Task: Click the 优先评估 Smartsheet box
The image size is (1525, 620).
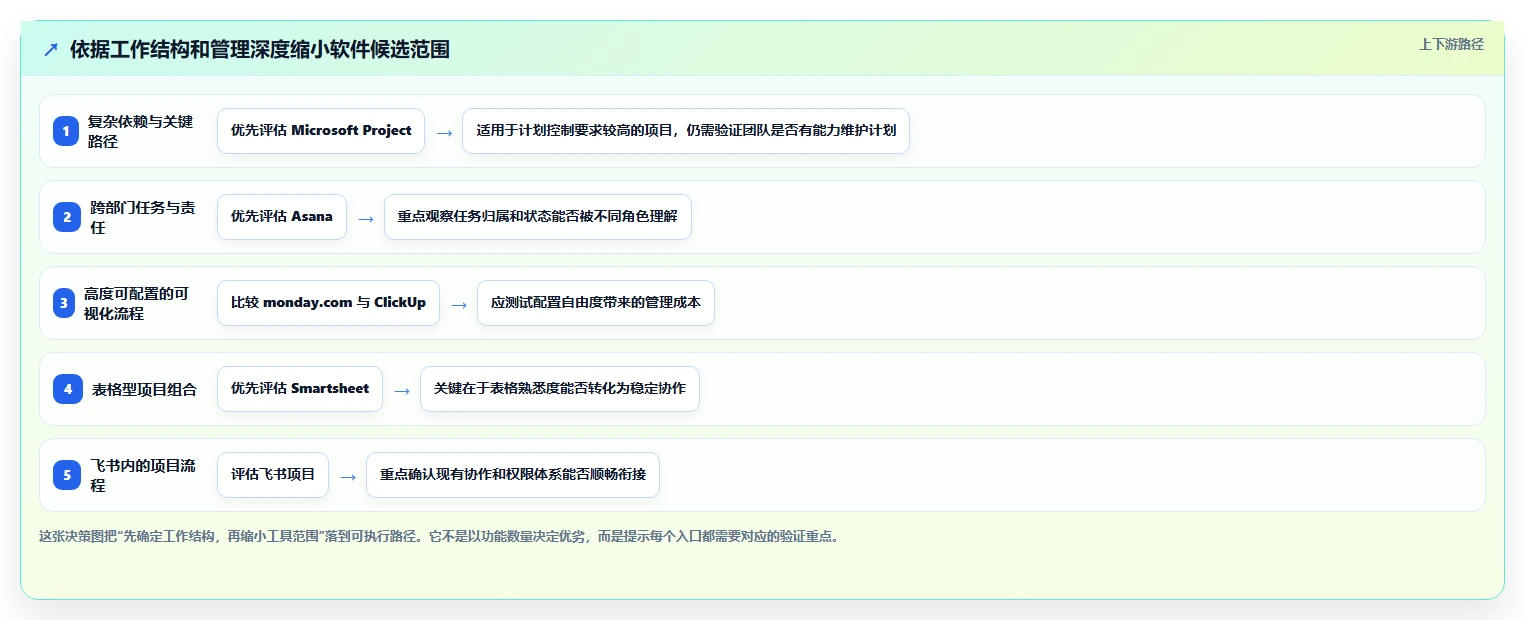Action: pos(300,389)
